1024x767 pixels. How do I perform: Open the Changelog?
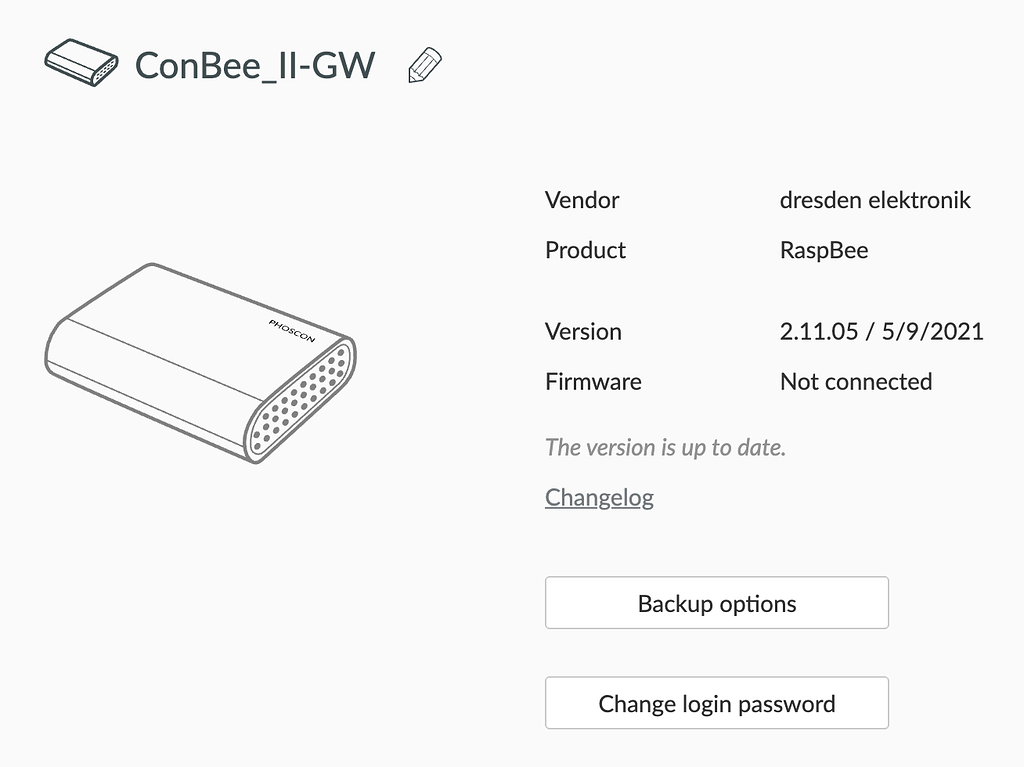(x=599, y=497)
